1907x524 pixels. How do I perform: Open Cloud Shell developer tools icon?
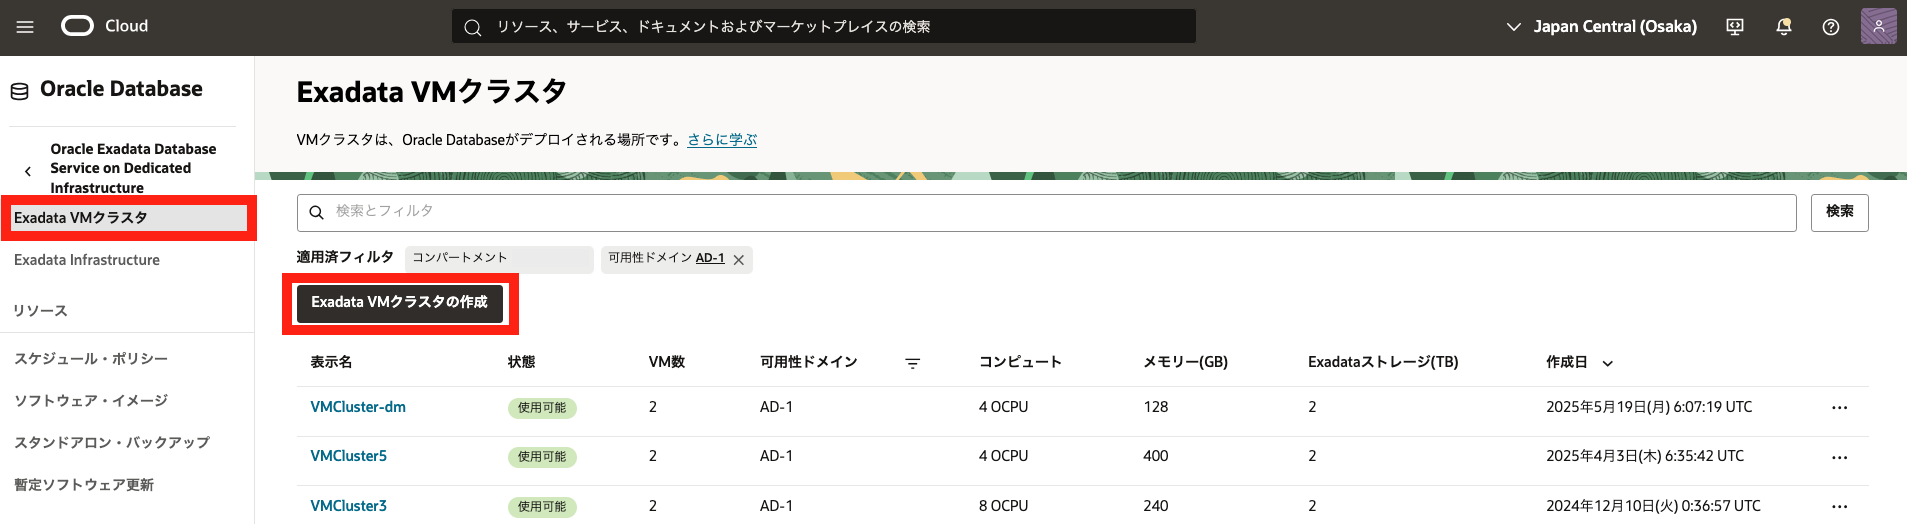click(1735, 27)
